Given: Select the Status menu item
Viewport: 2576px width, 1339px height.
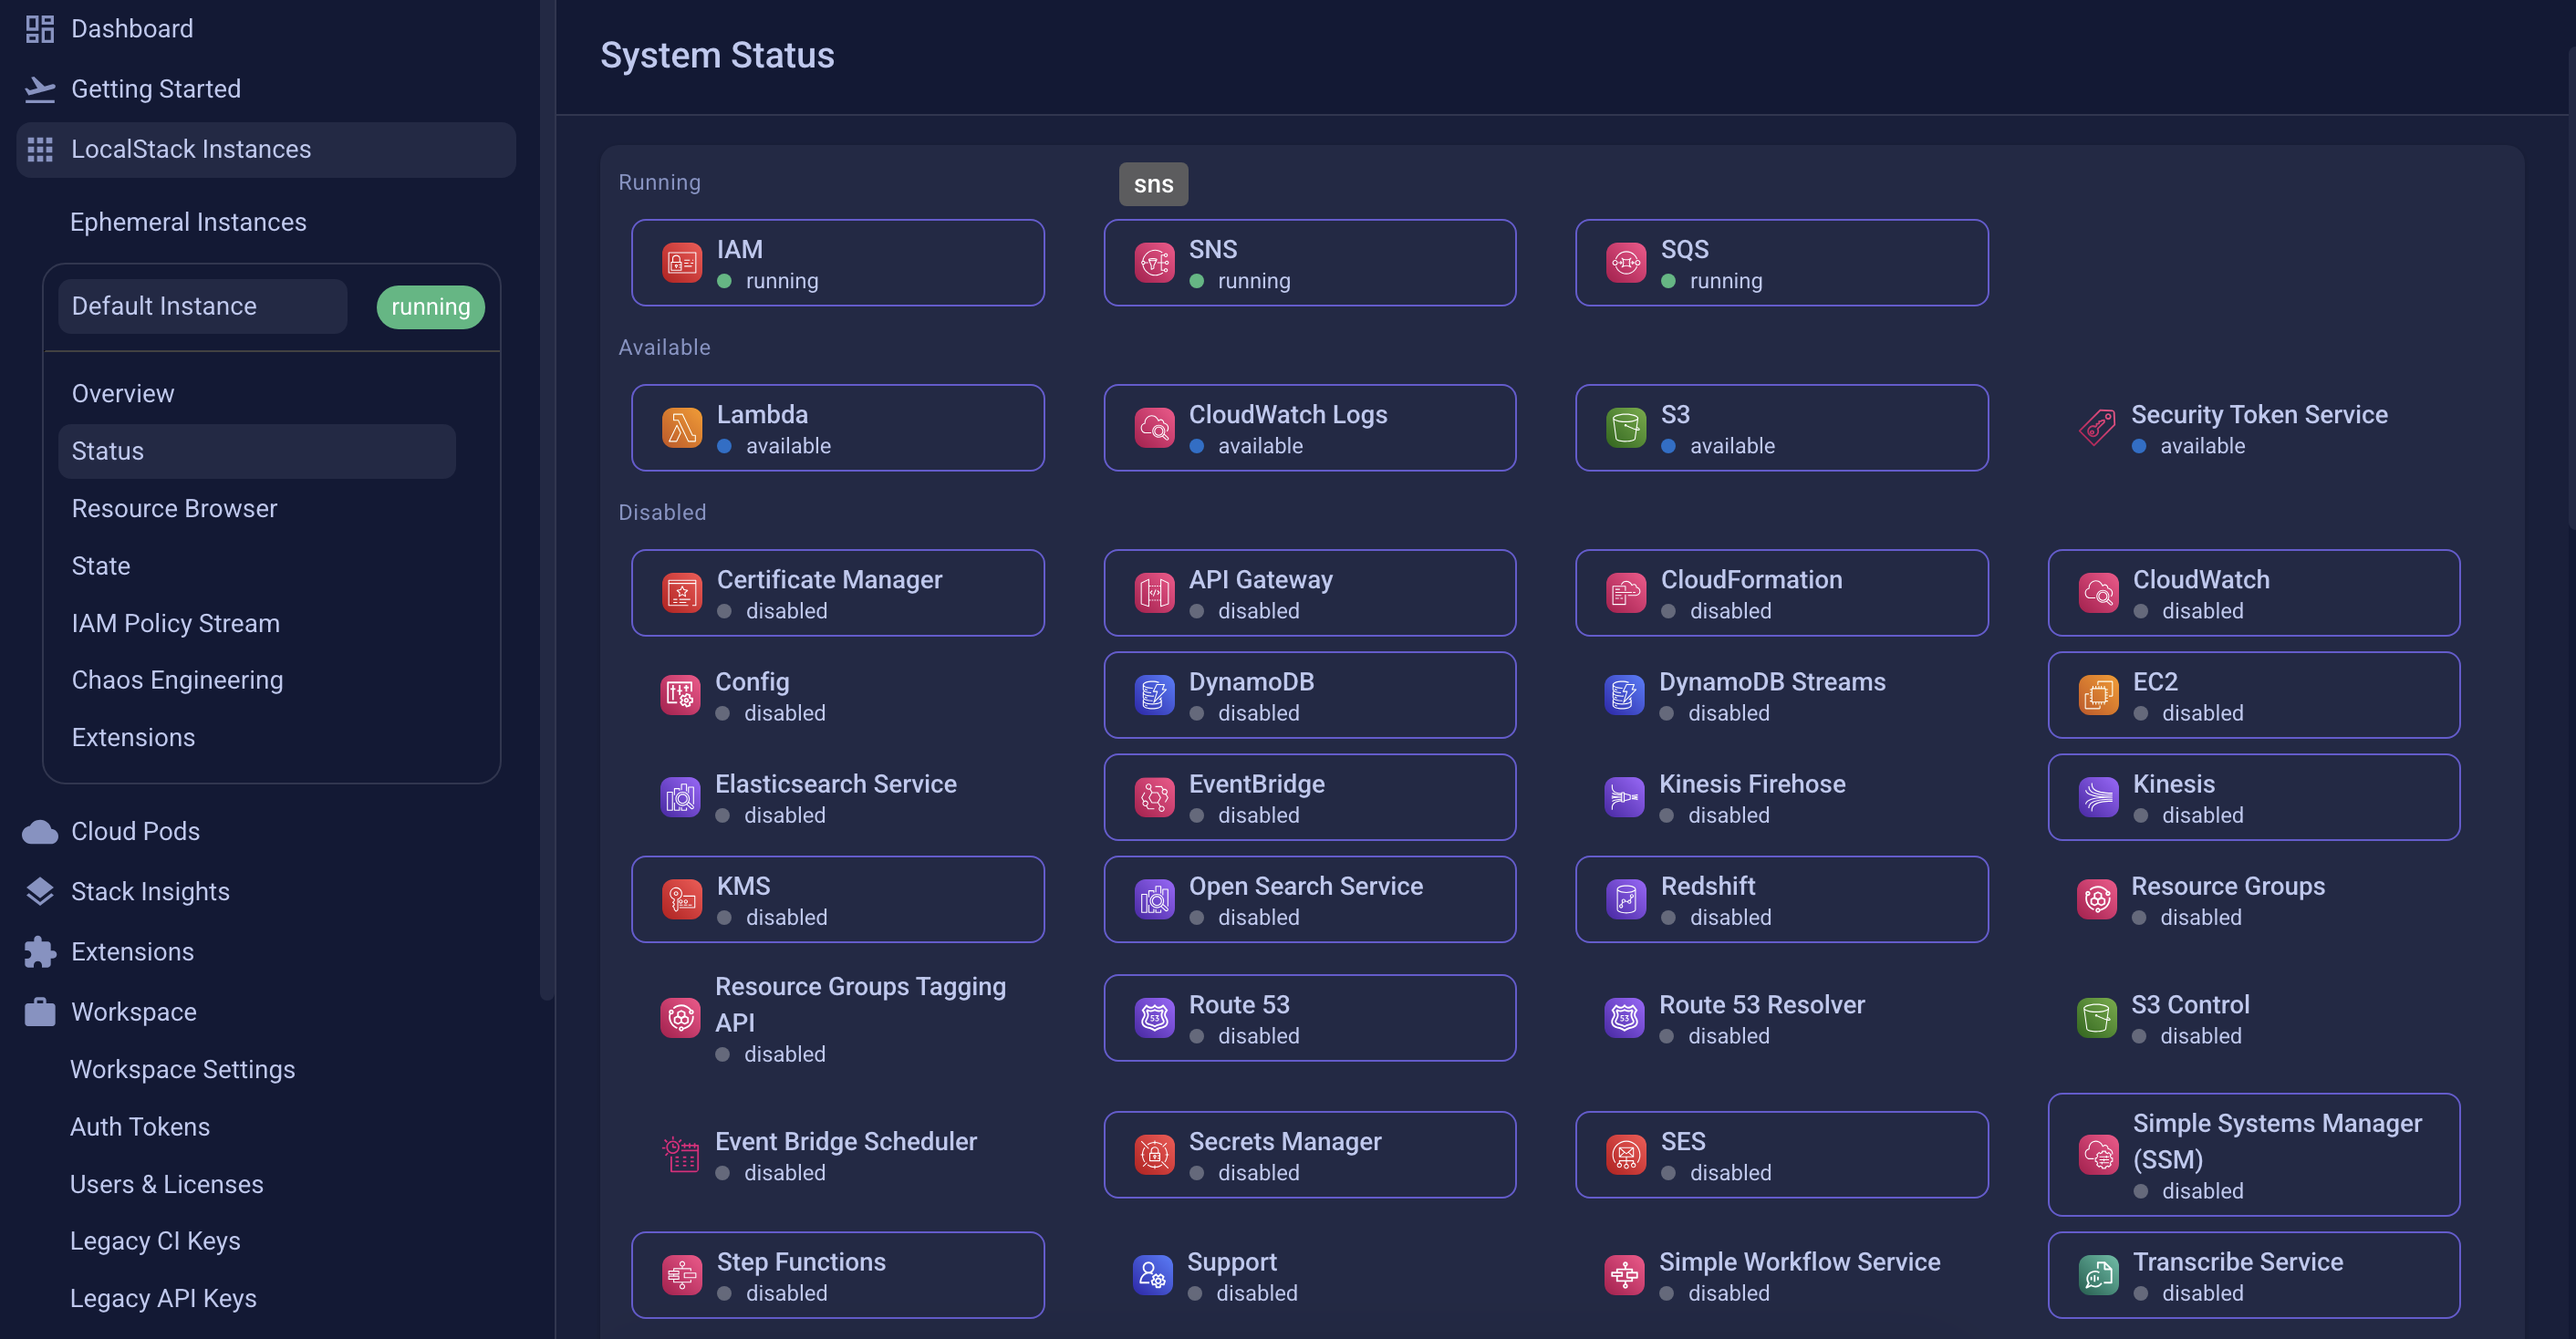Looking at the screenshot, I should (107, 451).
